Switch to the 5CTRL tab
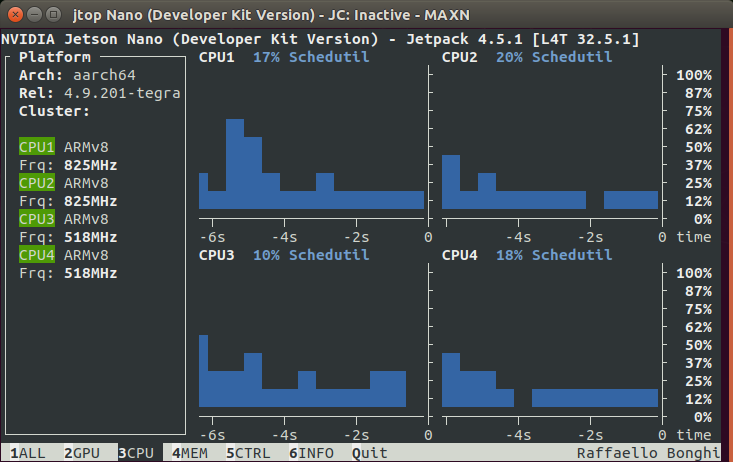This screenshot has height=462, width=733. [x=248, y=453]
